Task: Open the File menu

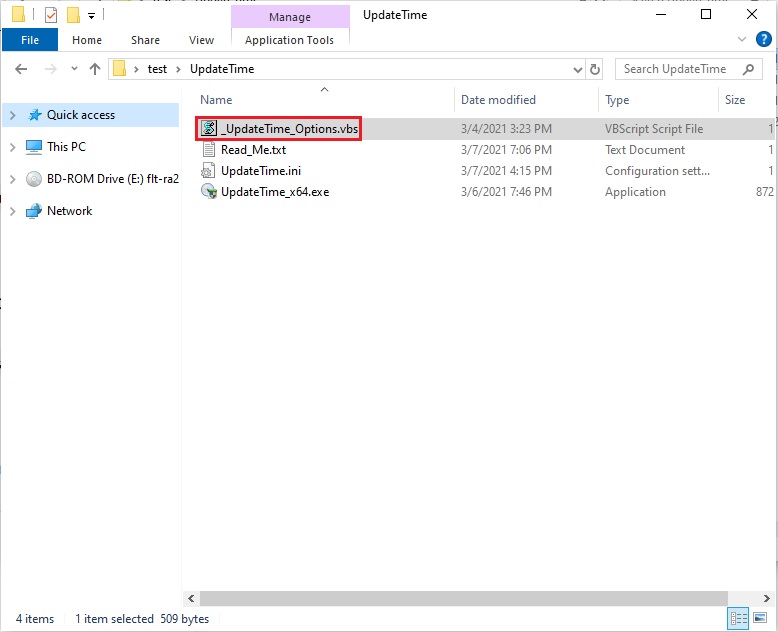Action: coord(30,40)
